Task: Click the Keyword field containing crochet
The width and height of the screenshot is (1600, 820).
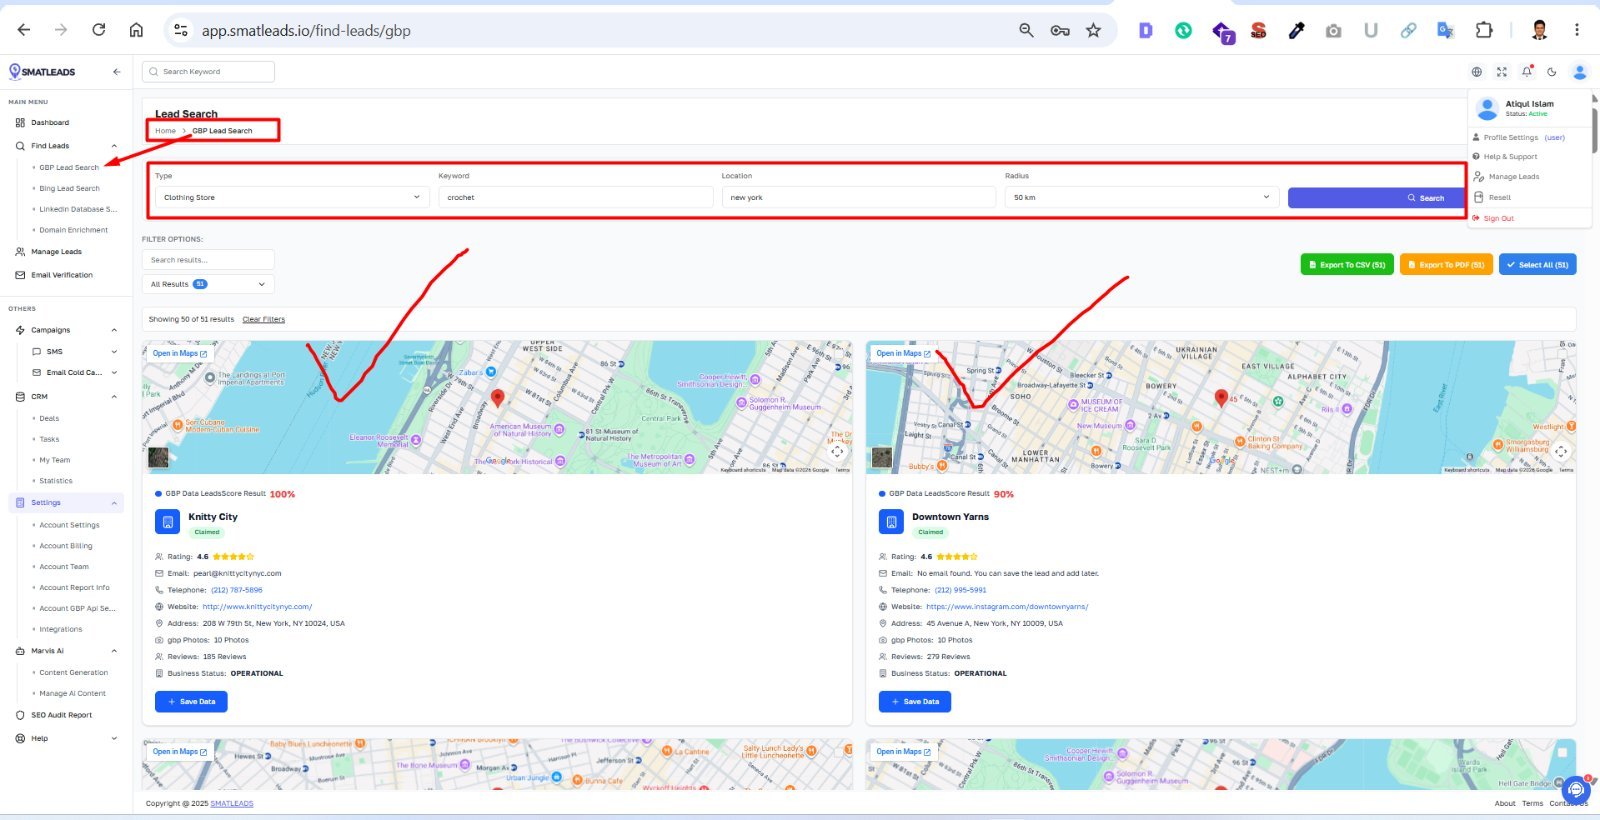Action: click(576, 198)
